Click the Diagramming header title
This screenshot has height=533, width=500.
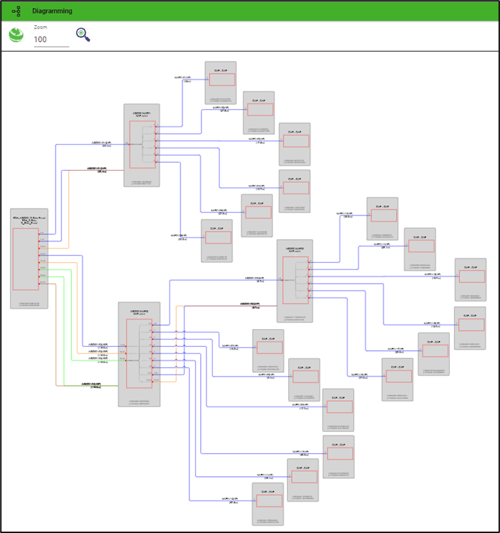pos(52,11)
